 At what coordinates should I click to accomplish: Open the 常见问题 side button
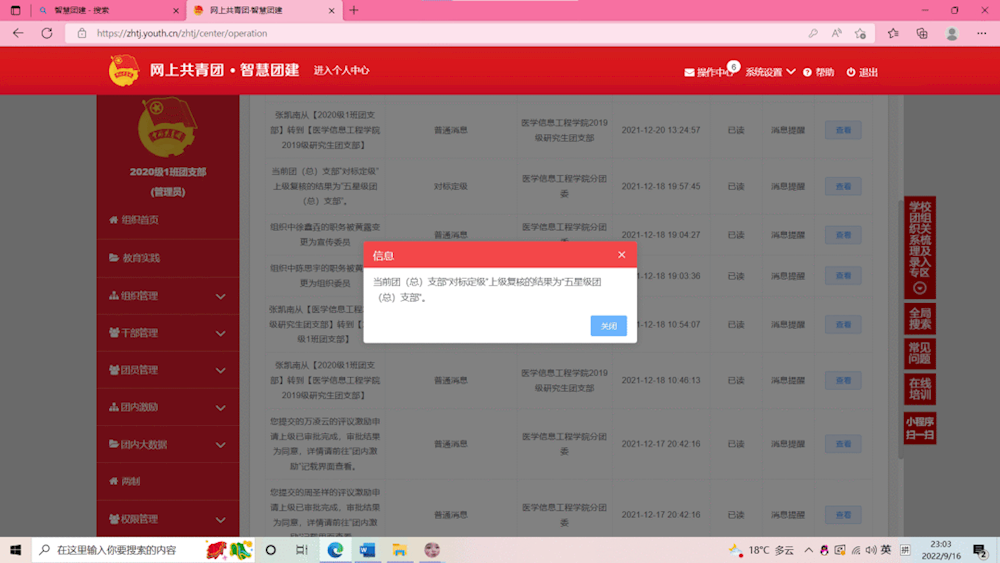point(920,353)
